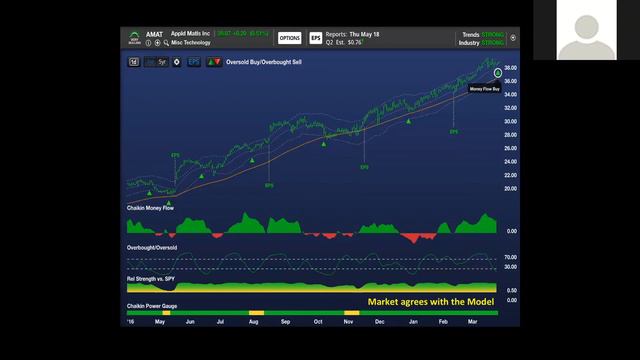Toggle the buy/sell signal triangles button
Screen dimensions: 640x360
coord(214,62)
